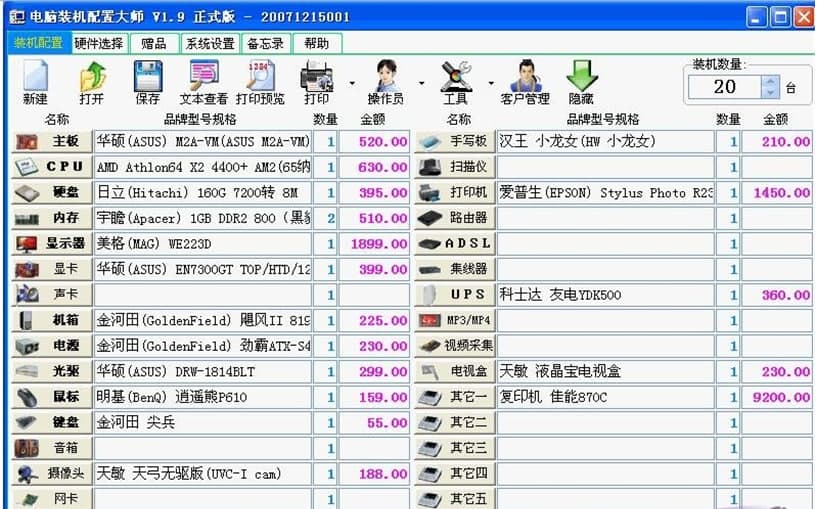Select the 打印机 printer category button
823x509 pixels.
click(455, 193)
